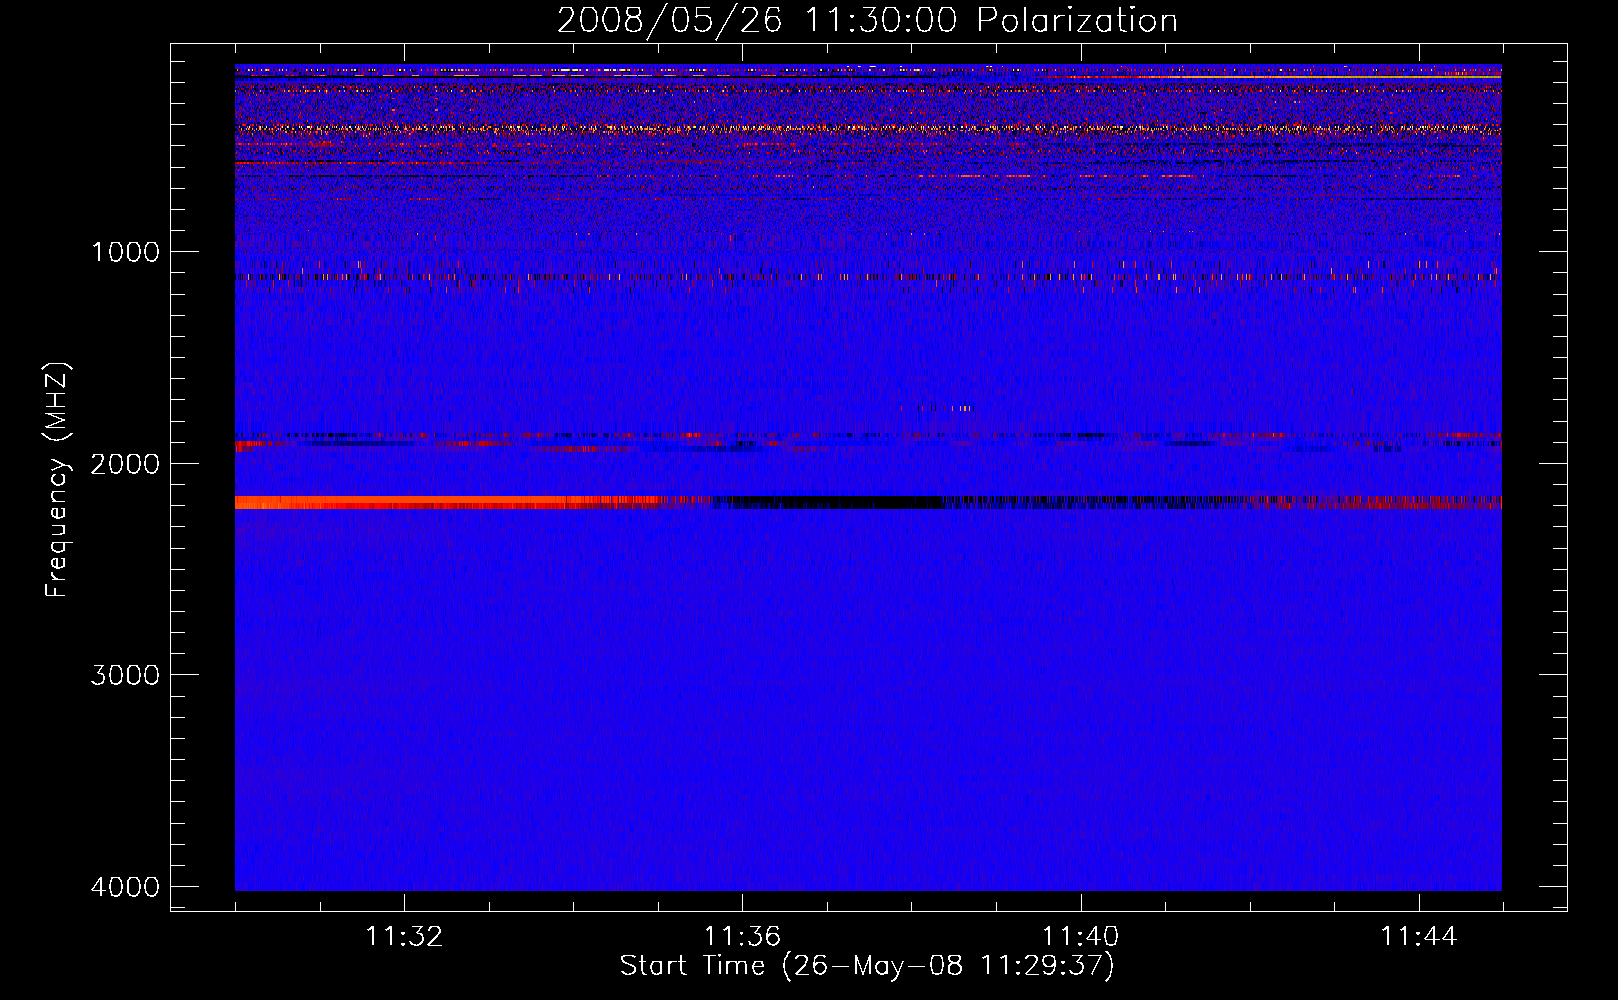Click the dotted interference line near 1100 MHz
Viewport: 1618px width, 1000px height.
[x=868, y=276]
